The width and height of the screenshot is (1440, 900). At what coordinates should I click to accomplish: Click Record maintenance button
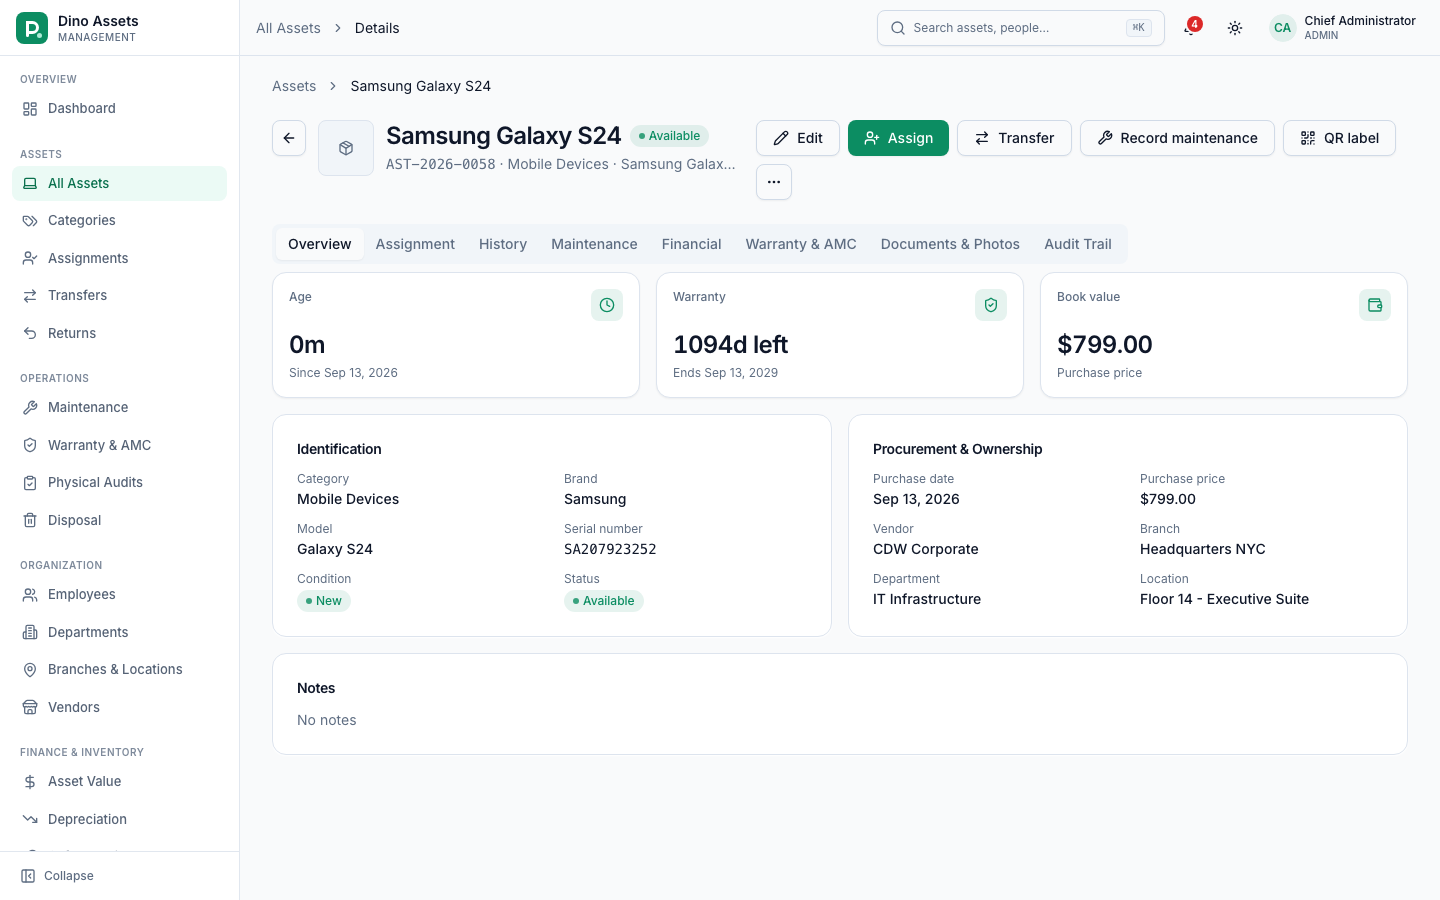tap(1177, 138)
